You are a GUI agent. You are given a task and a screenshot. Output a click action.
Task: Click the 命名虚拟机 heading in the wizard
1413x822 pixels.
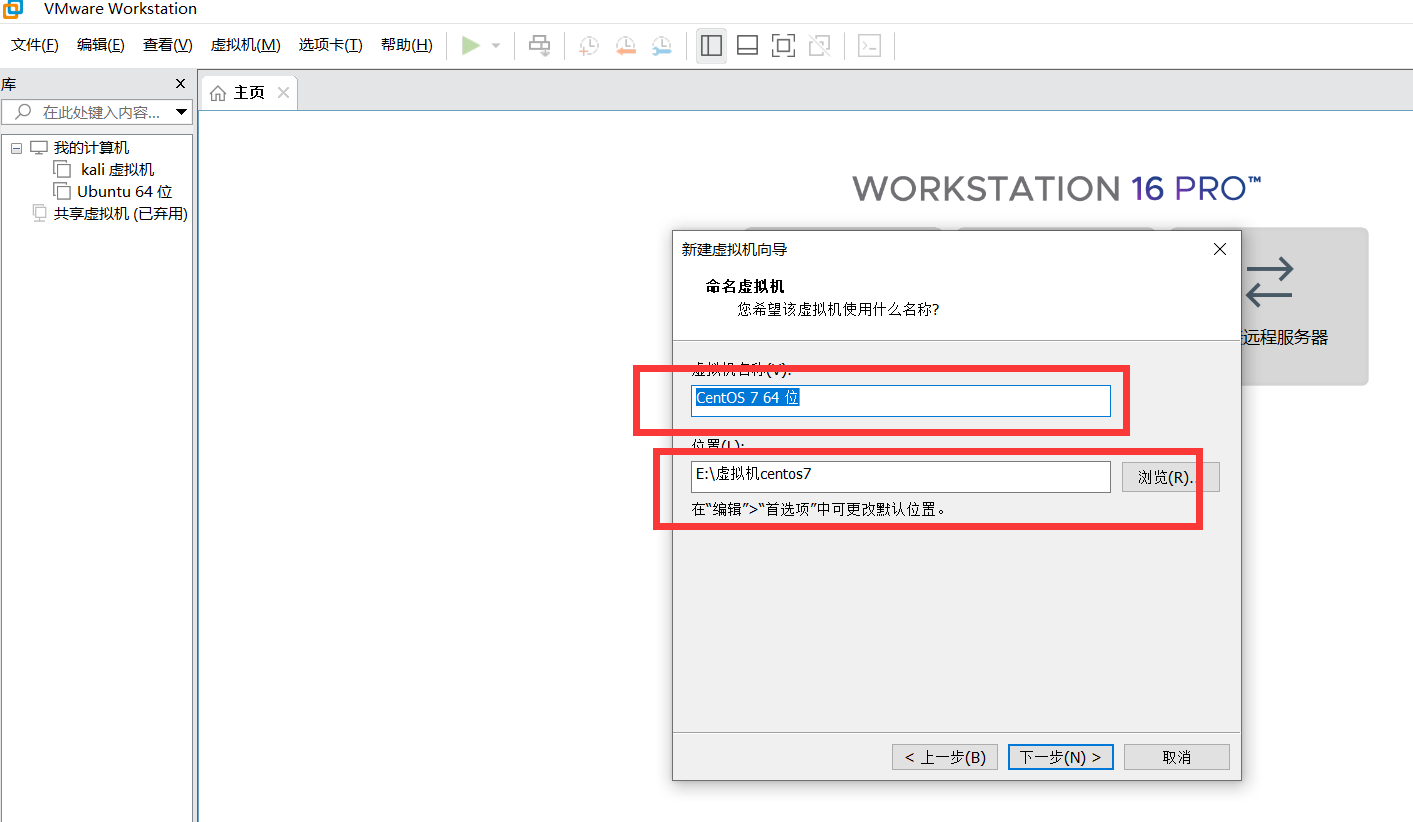(x=745, y=287)
